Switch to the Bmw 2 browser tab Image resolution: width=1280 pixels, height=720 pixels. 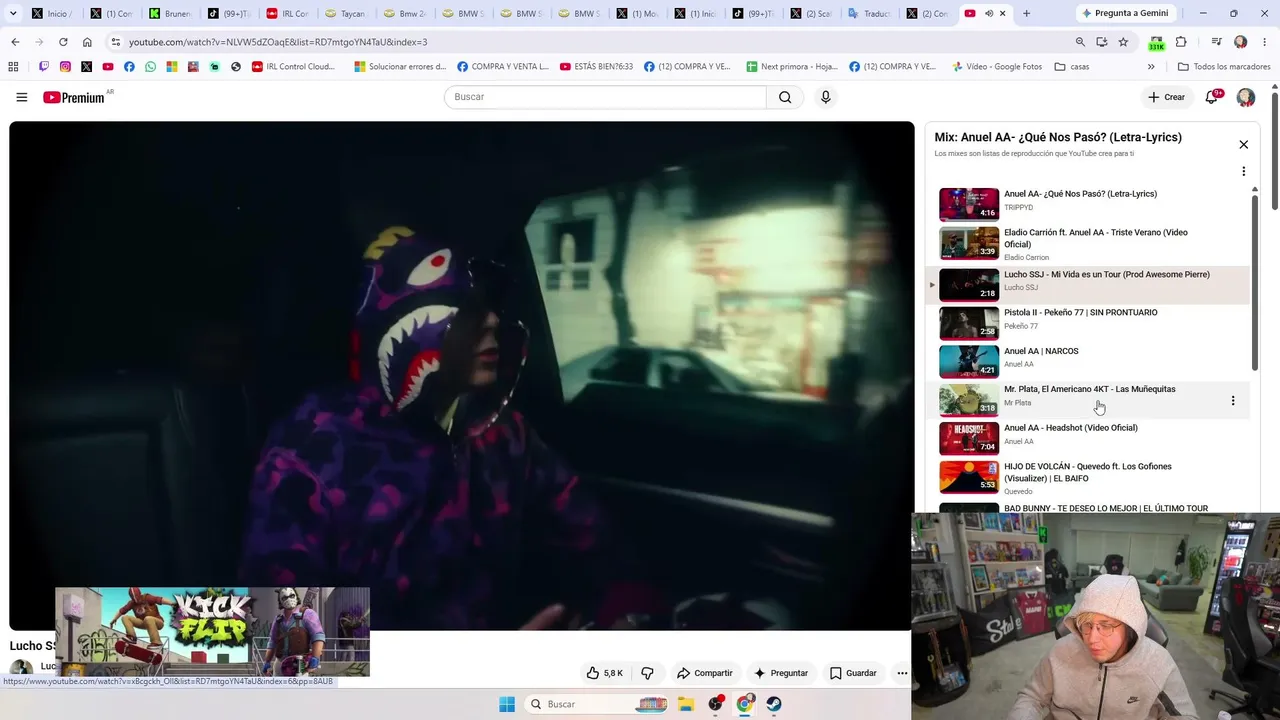pyautogui.click(x=405, y=14)
